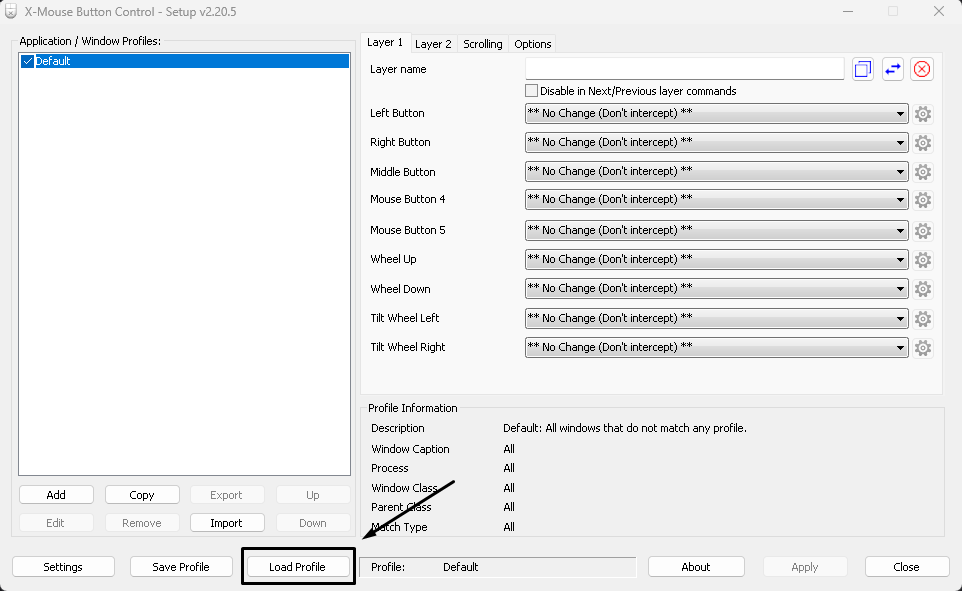This screenshot has width=962, height=591.
Task: Toggle Disable in Next/Previous layer commands
Action: point(531,91)
